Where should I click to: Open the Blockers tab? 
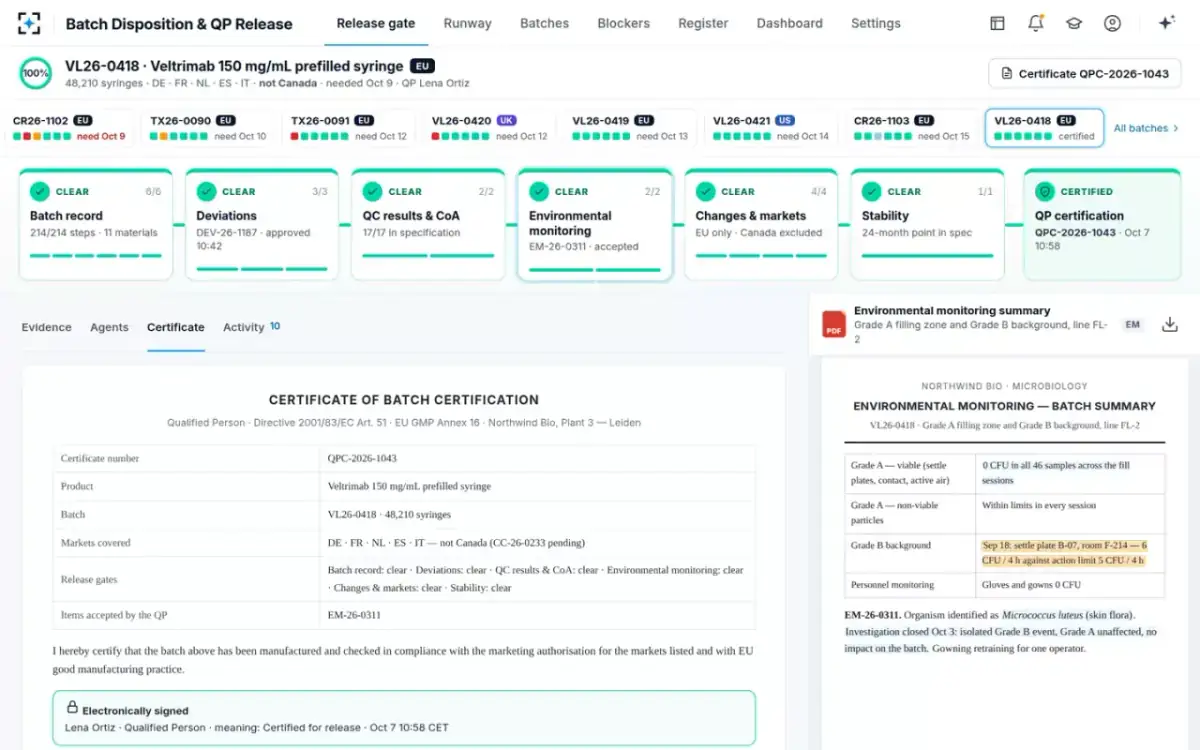click(623, 23)
